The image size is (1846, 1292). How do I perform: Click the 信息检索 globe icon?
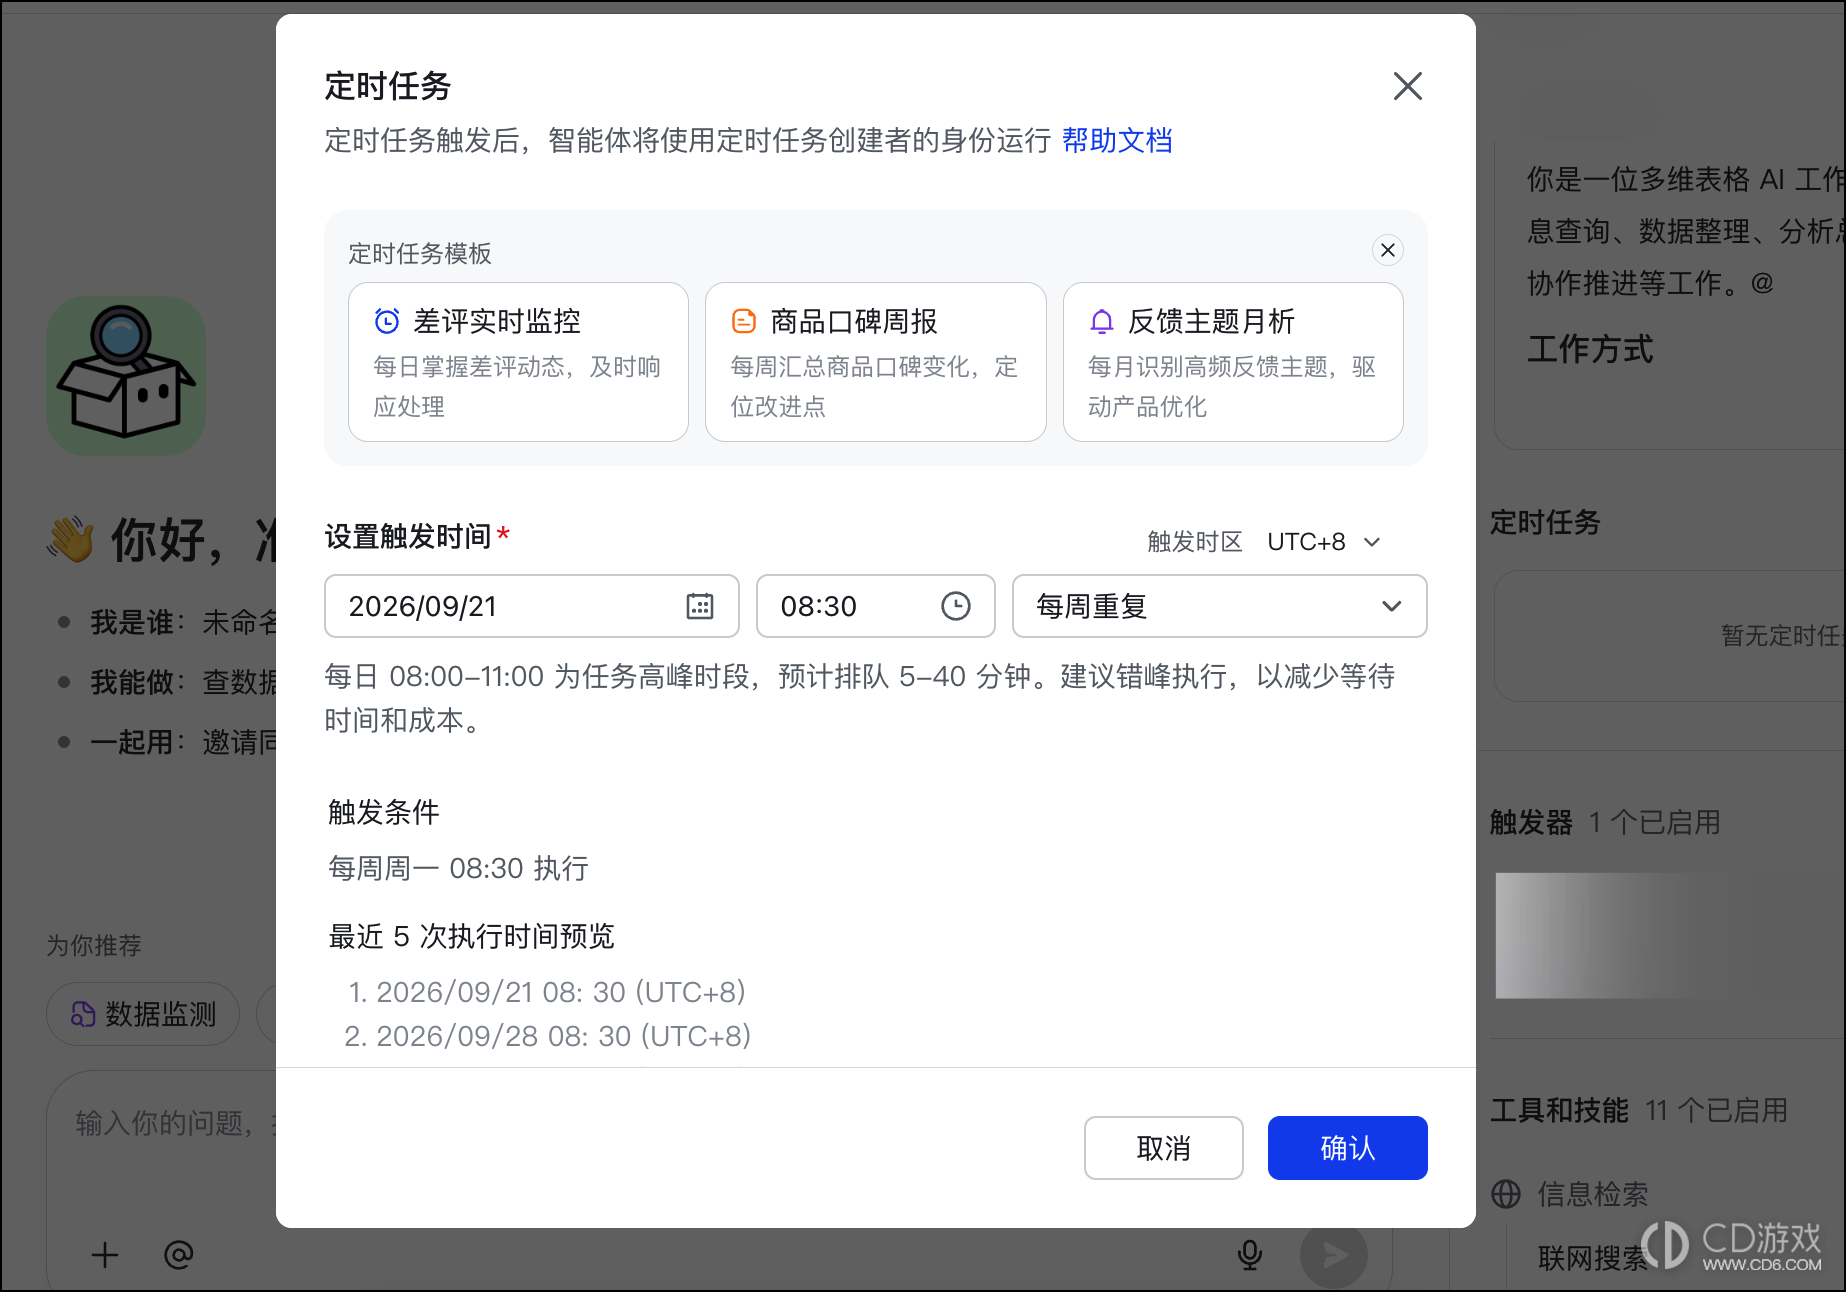[1506, 1194]
